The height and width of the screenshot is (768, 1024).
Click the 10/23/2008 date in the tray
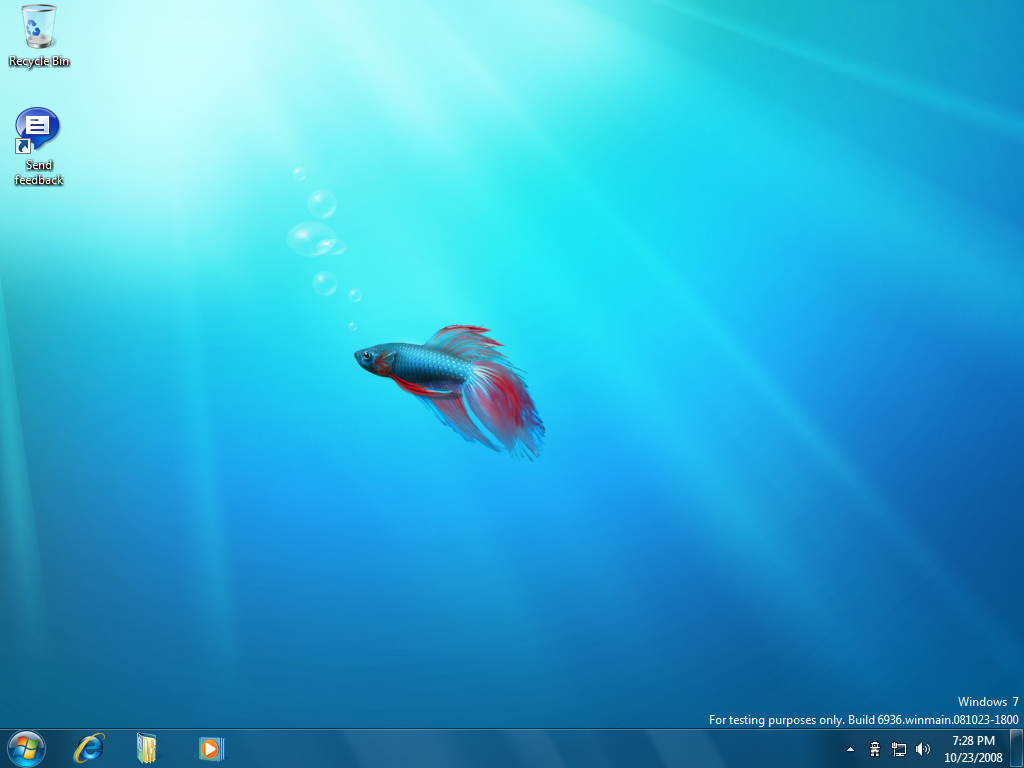973,757
